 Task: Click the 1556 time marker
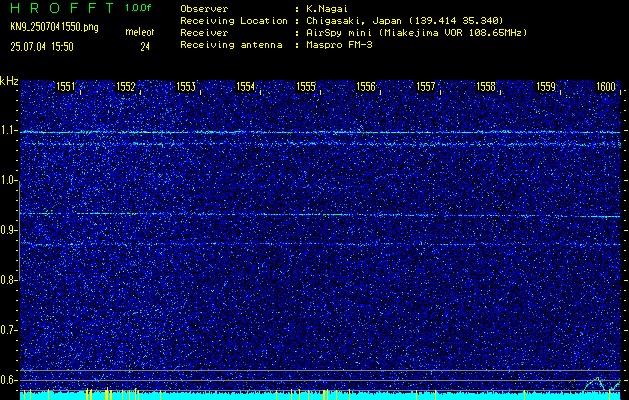[x=366, y=87]
